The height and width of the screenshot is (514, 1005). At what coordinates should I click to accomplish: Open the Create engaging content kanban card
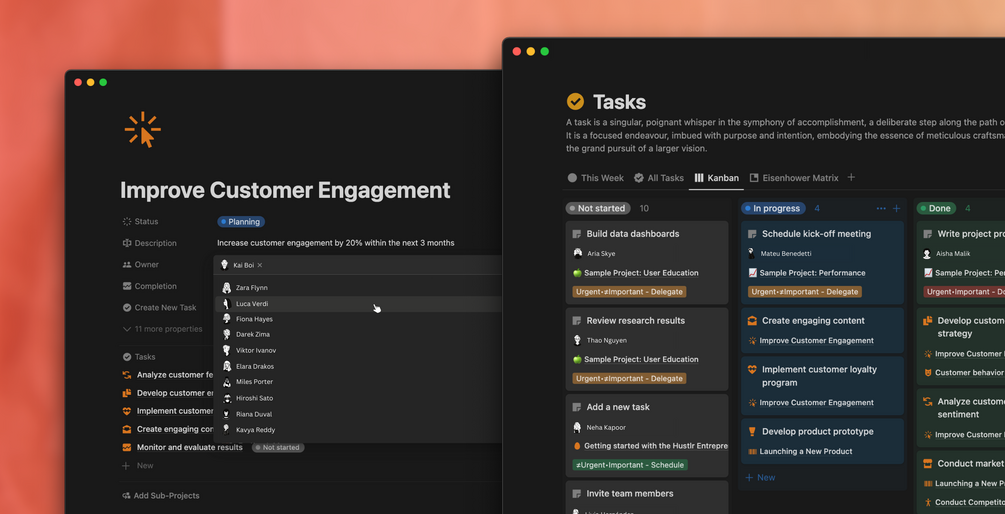point(822,330)
